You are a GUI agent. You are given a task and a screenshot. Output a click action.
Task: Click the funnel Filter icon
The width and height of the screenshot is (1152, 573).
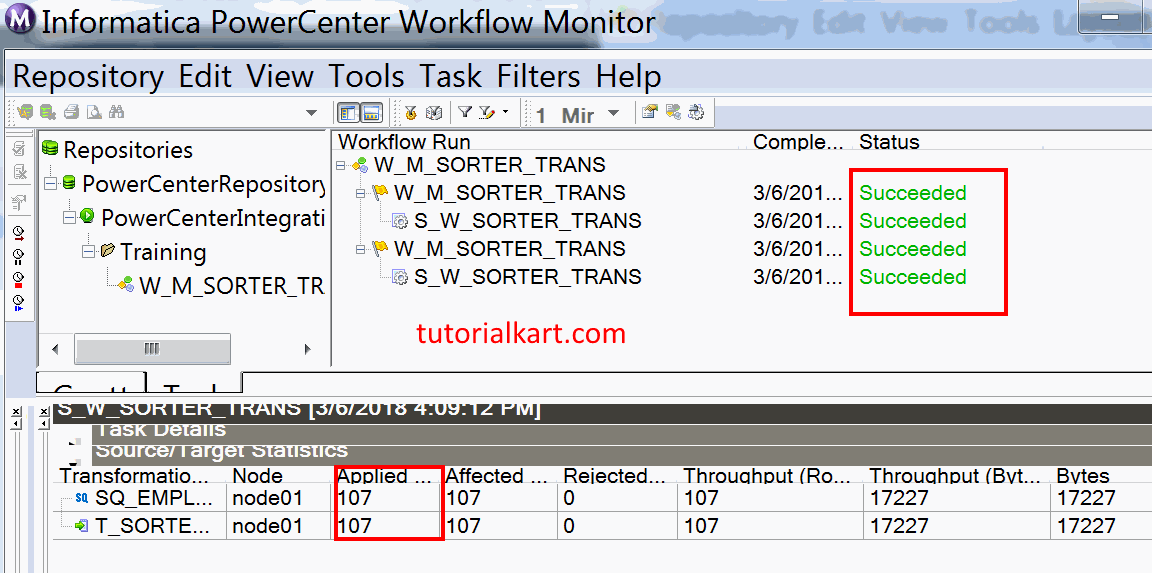pyautogui.click(x=464, y=112)
